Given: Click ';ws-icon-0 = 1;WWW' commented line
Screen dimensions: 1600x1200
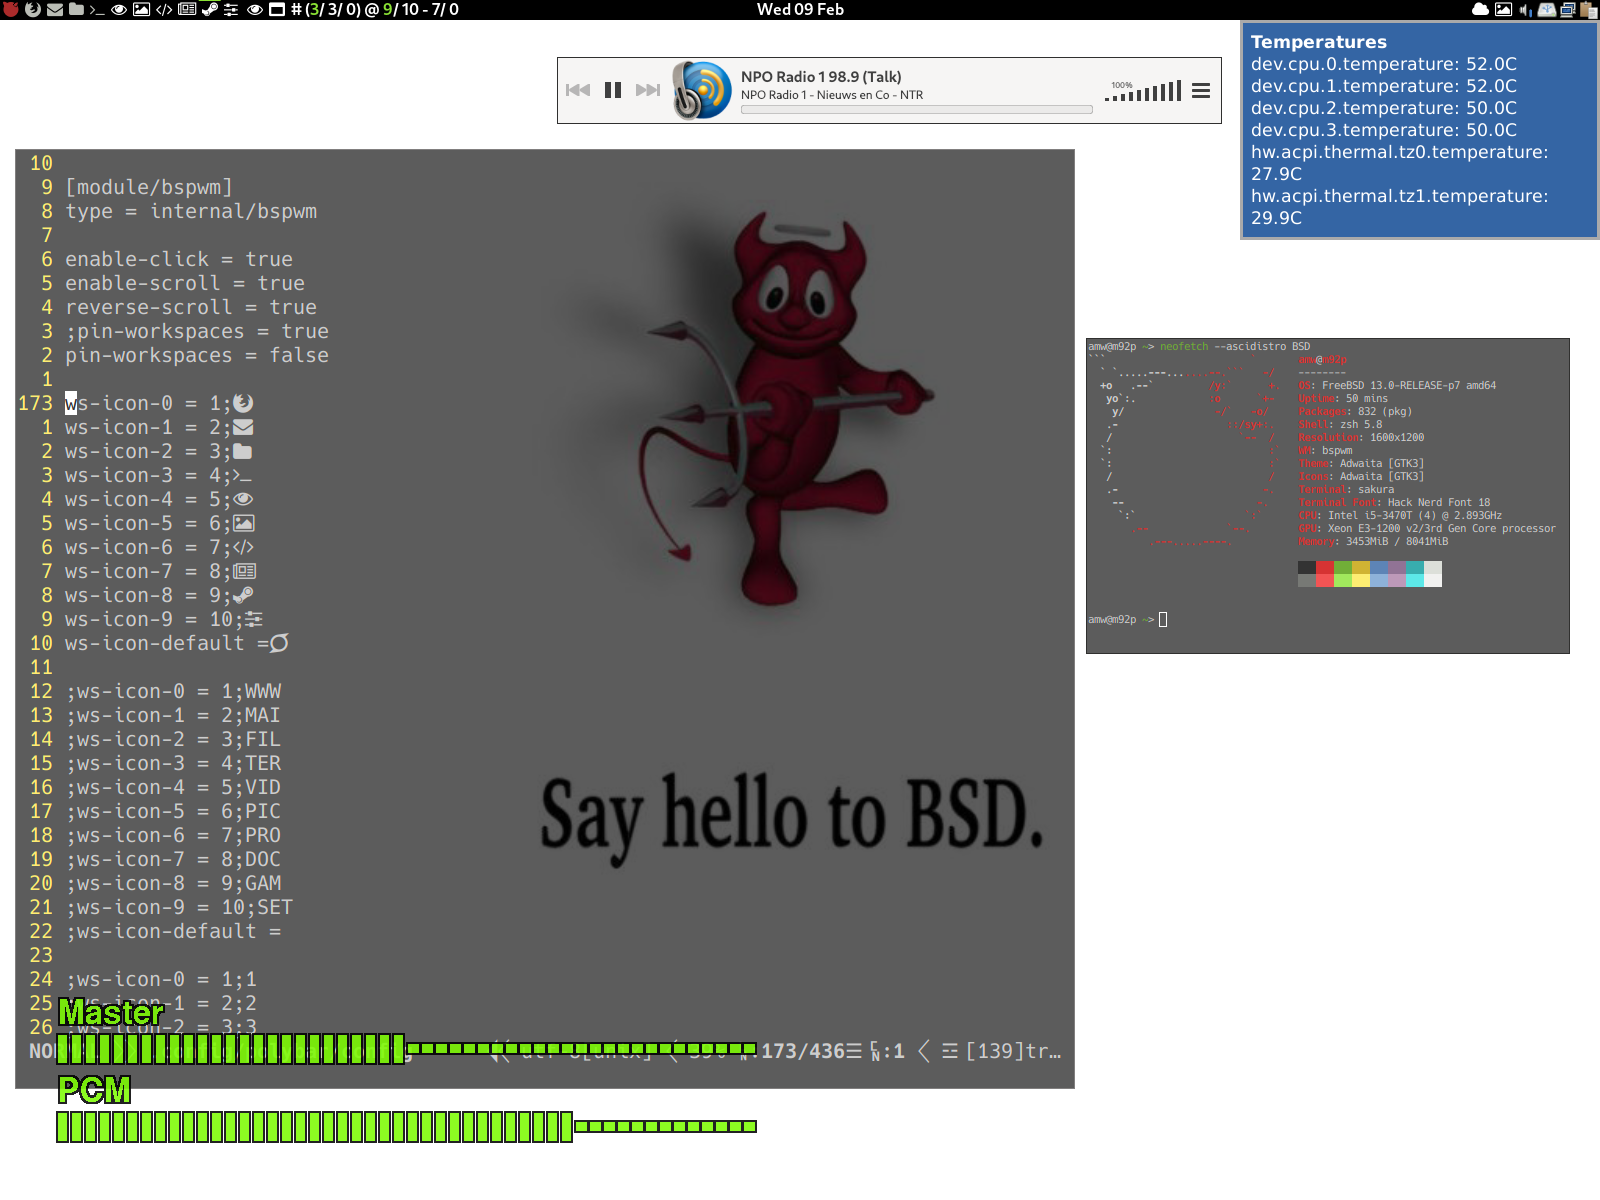Looking at the screenshot, I should [173, 691].
